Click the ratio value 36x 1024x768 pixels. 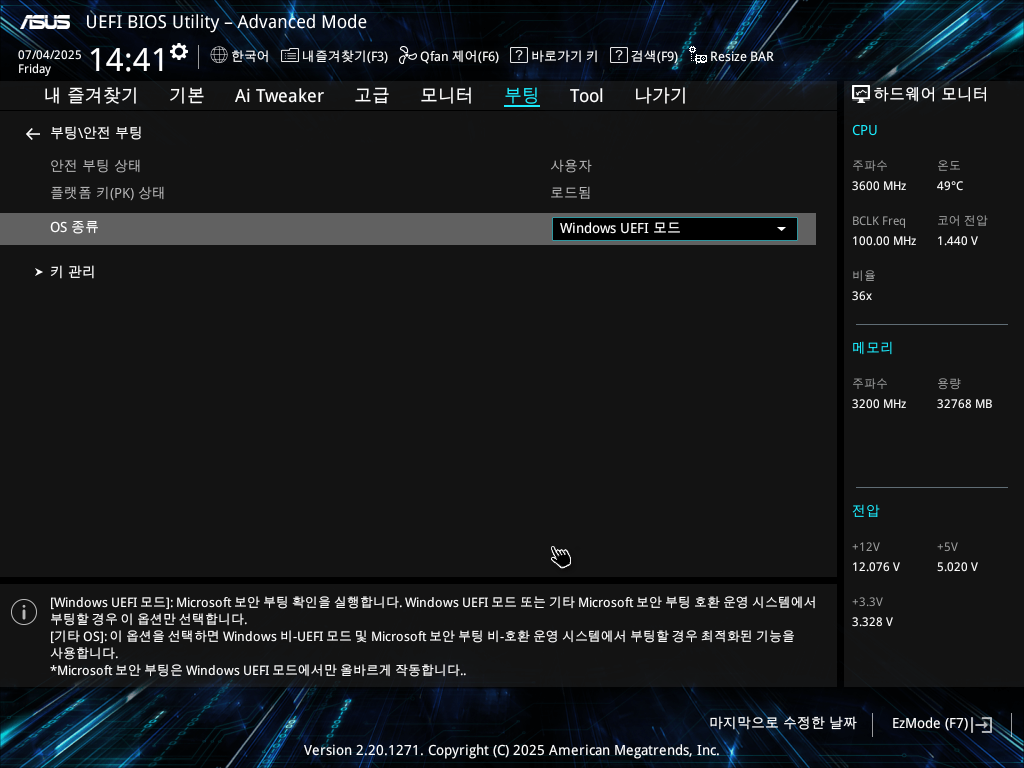point(861,296)
